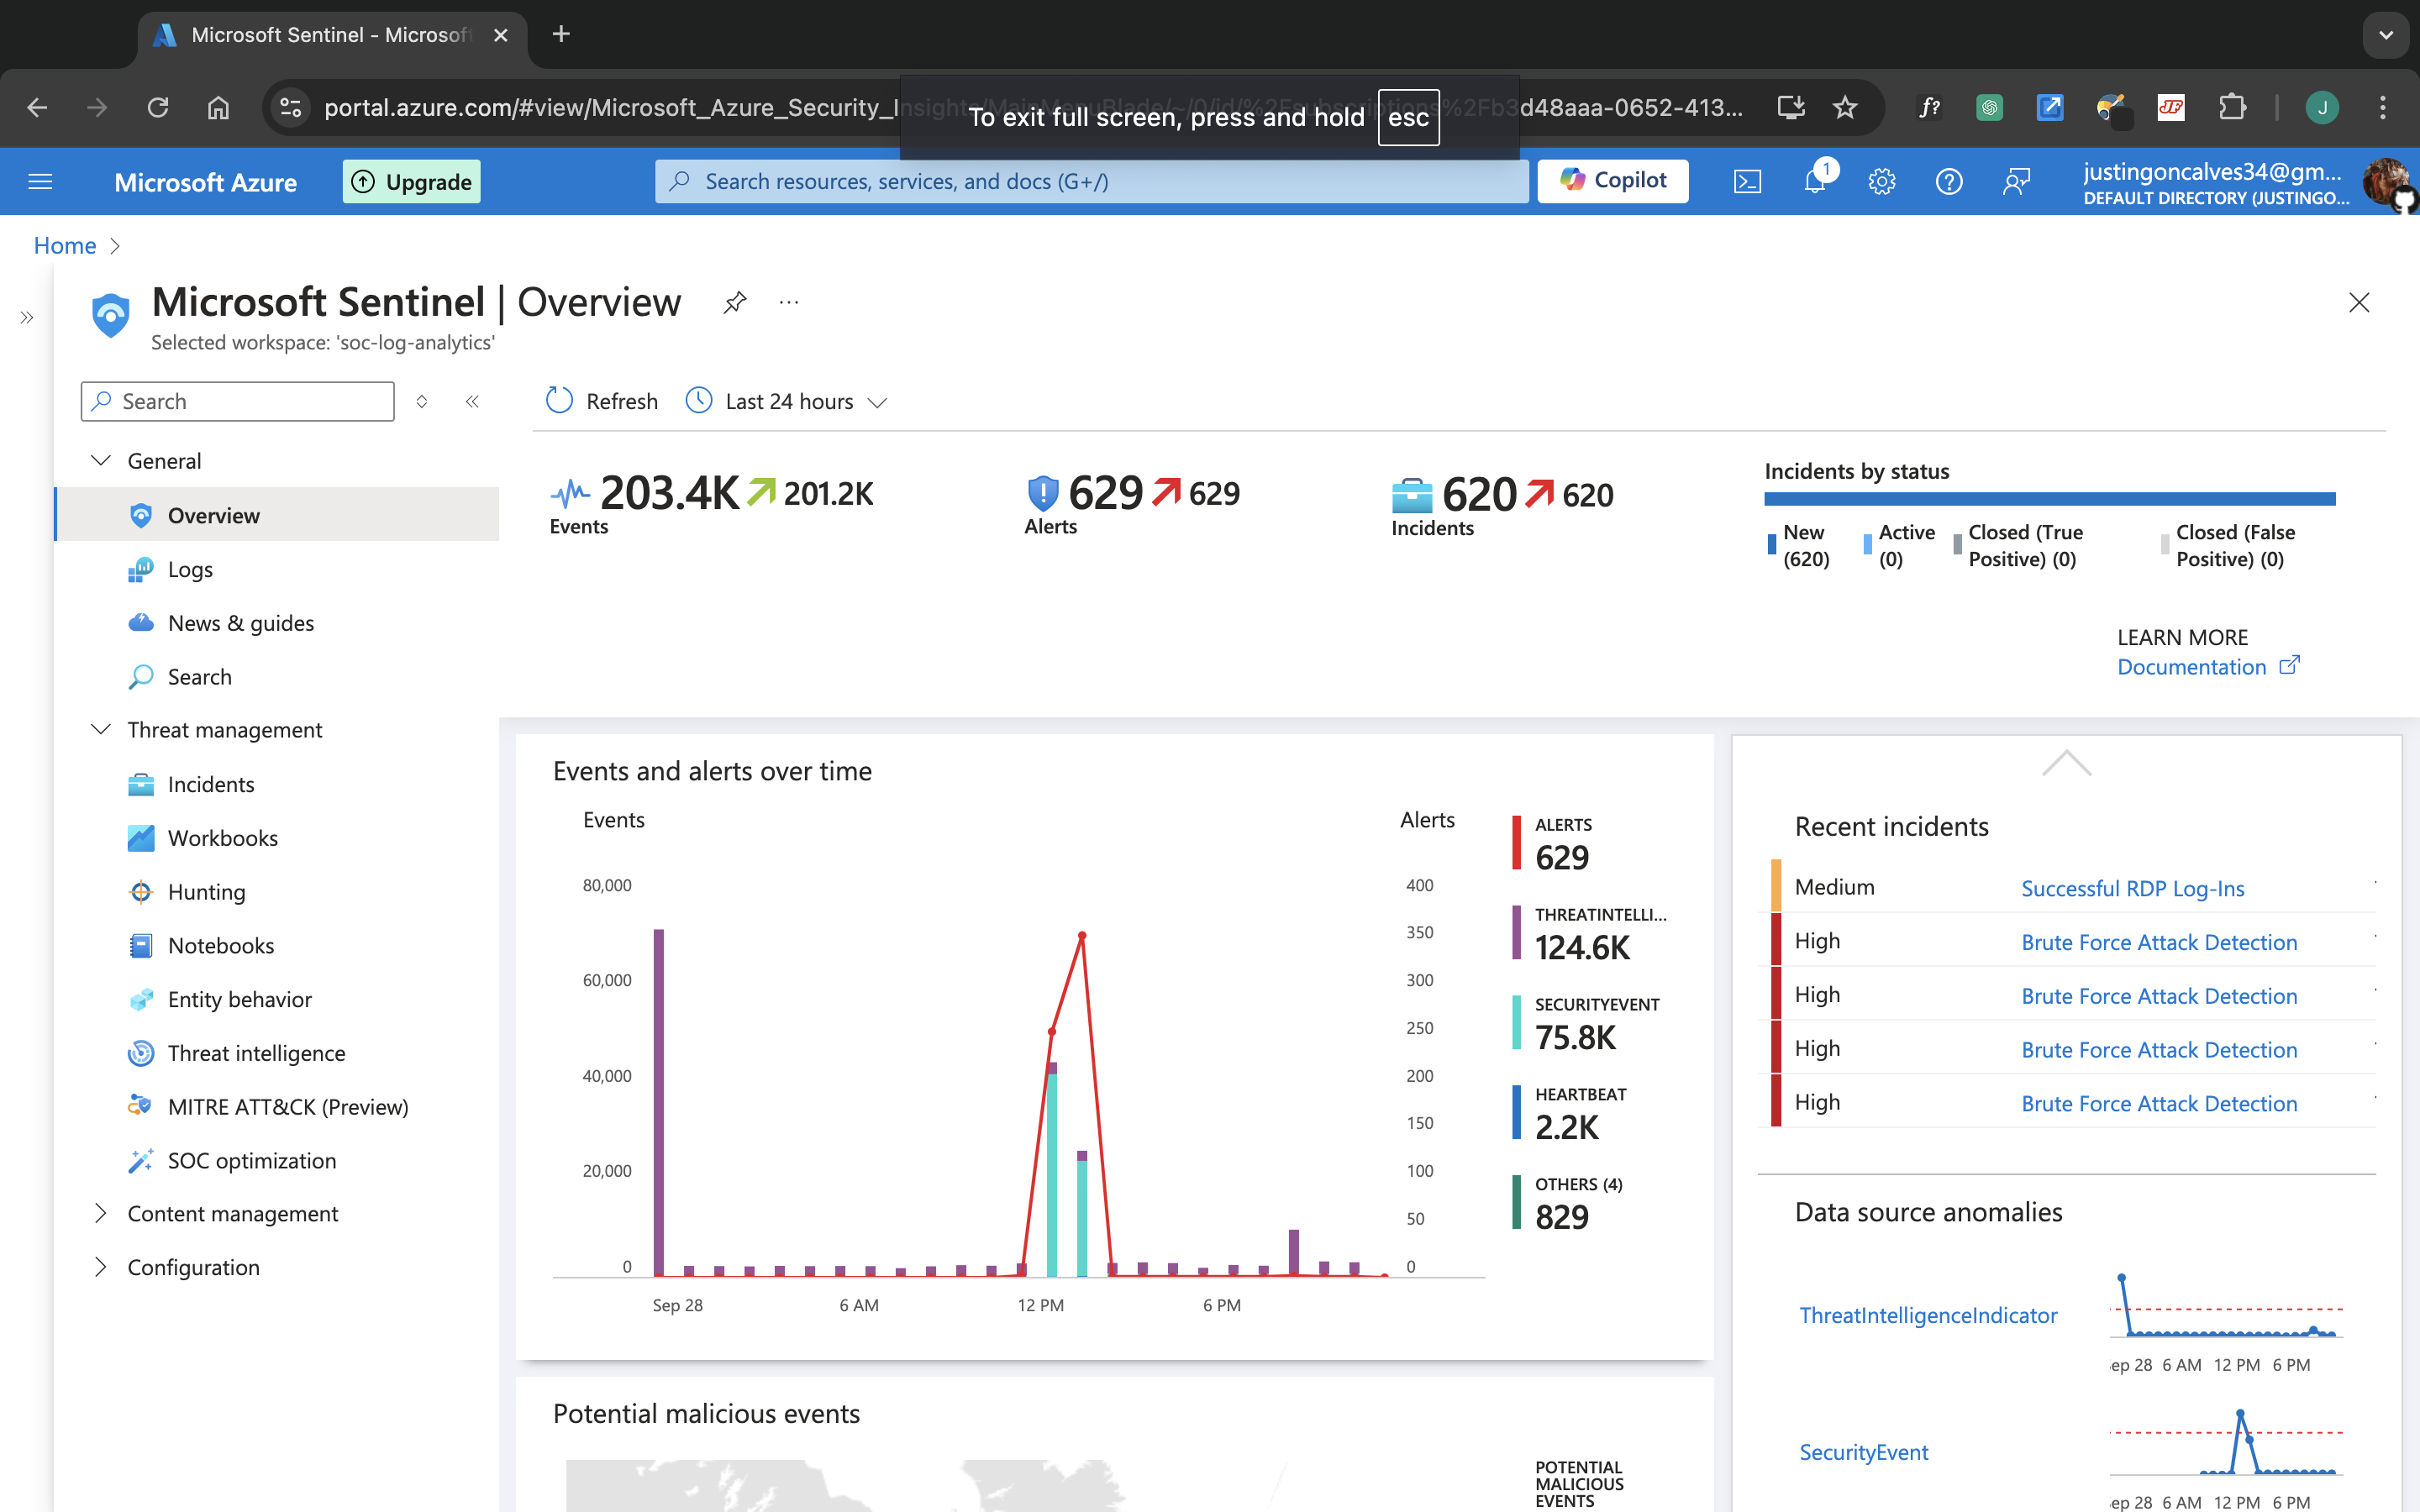Collapse the Threat management section
This screenshot has height=1512, width=2420.
pos(100,729)
